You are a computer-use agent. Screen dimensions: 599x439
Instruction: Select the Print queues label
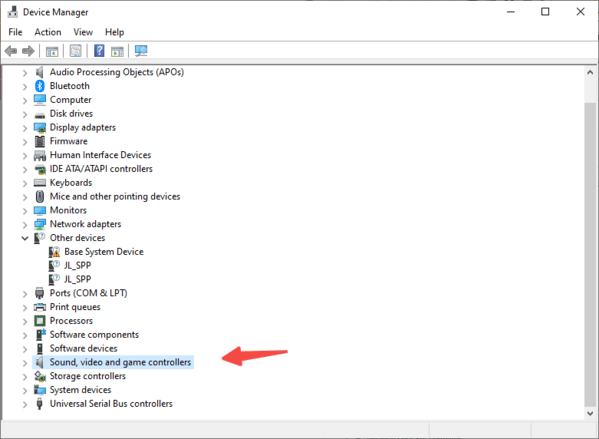(75, 307)
